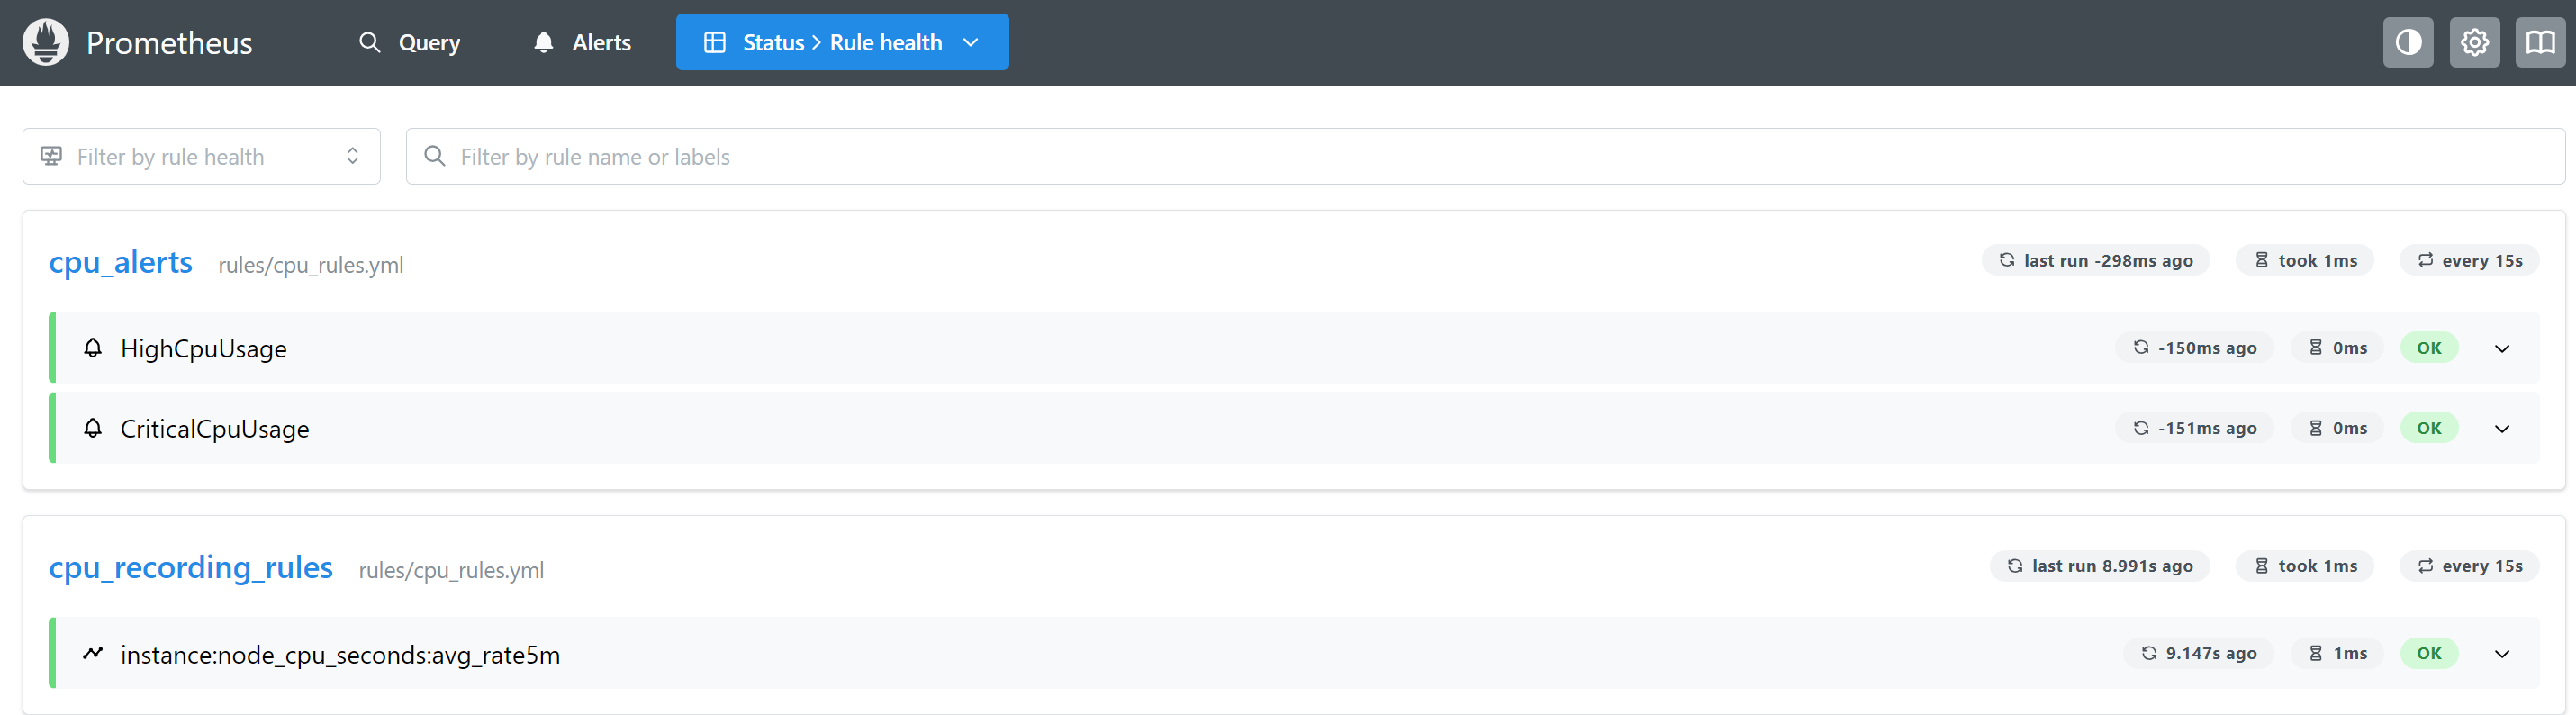Open the cpu_recording_rules group link
2576x715 pixels.
point(190,567)
